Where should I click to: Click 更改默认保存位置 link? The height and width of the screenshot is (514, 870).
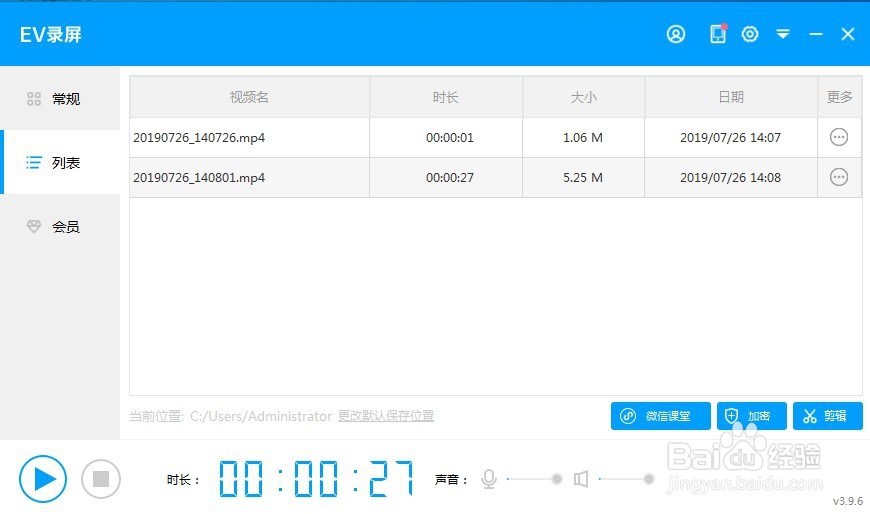[386, 416]
